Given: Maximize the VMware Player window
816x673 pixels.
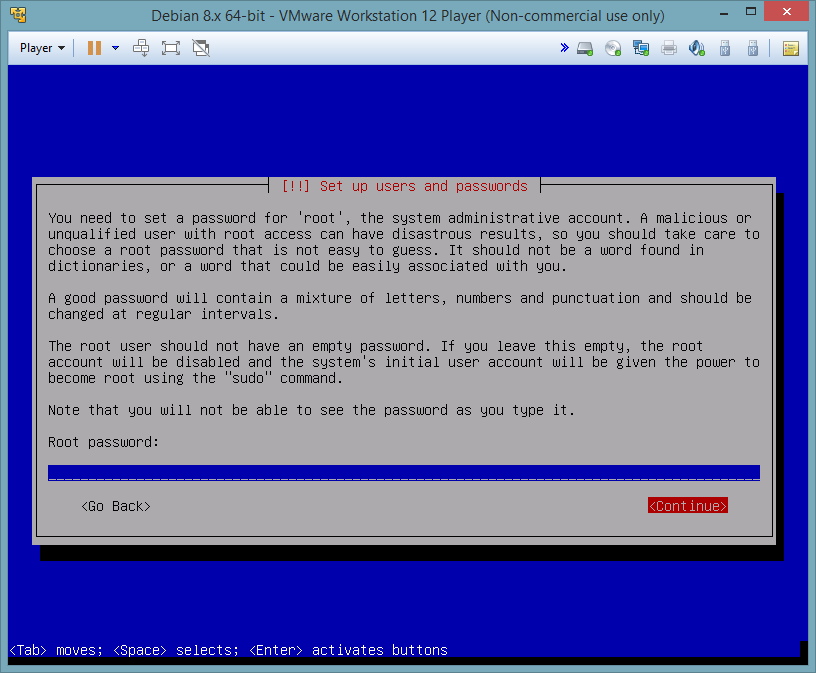Looking at the screenshot, I should (750, 11).
